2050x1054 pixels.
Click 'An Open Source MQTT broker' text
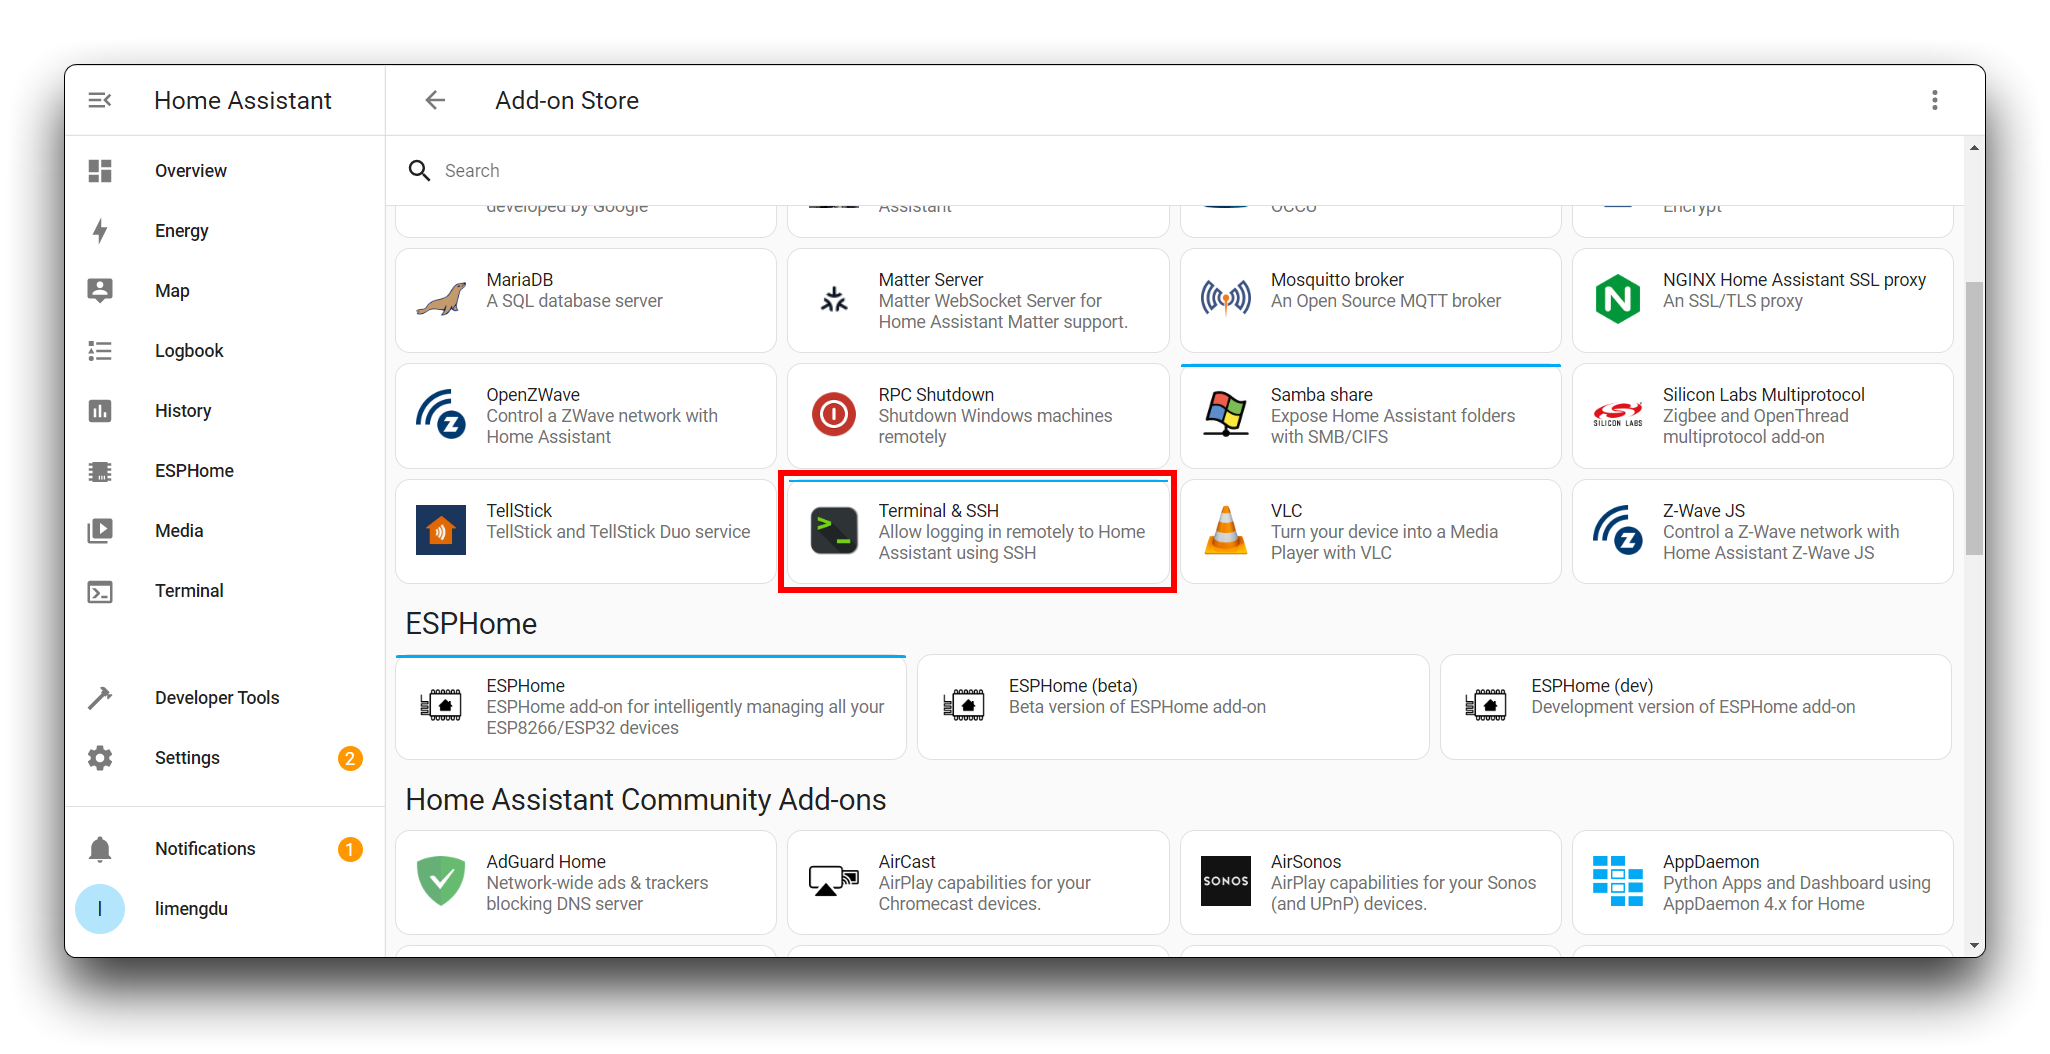pos(1385,301)
